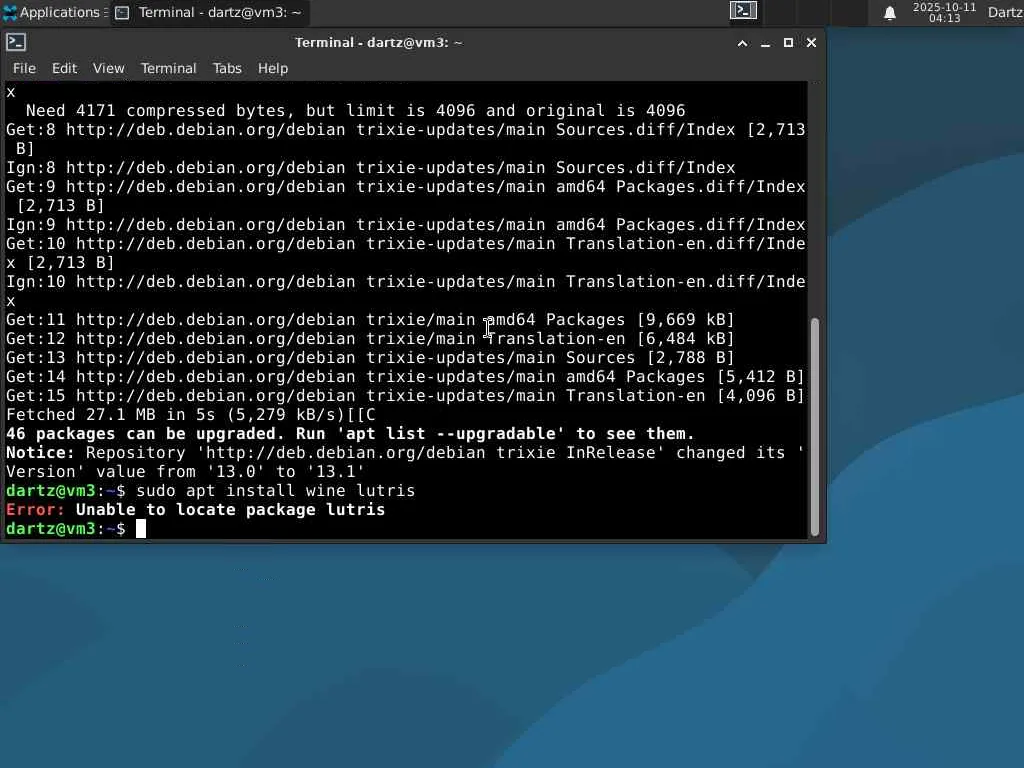Open the notification bell icon
The width and height of the screenshot is (1024, 768).
pos(889,13)
